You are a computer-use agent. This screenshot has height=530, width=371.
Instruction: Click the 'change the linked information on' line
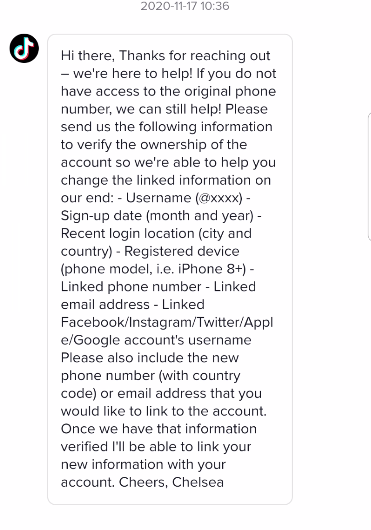(x=166, y=180)
